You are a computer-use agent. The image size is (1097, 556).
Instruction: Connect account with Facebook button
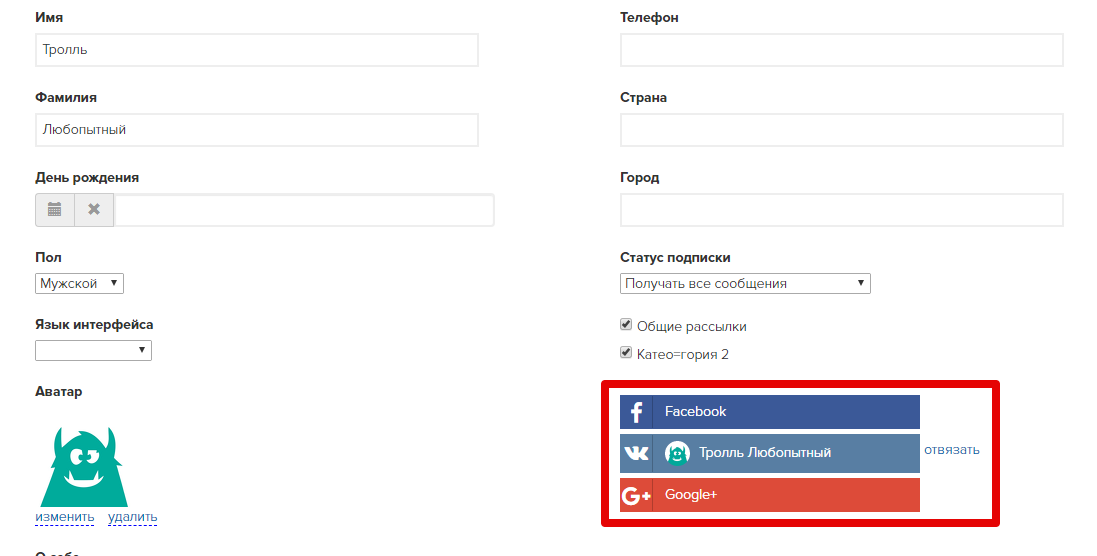tap(770, 412)
